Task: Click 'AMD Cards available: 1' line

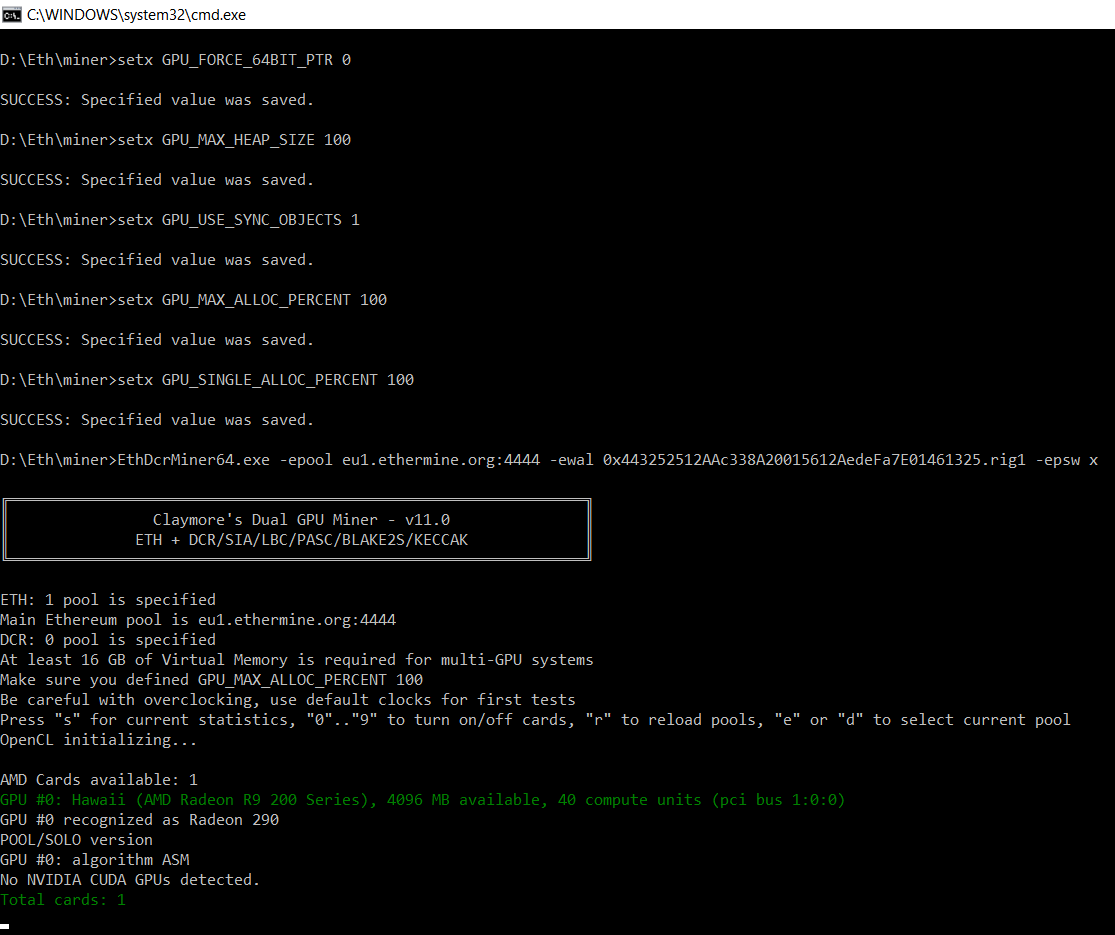Action: (99, 779)
